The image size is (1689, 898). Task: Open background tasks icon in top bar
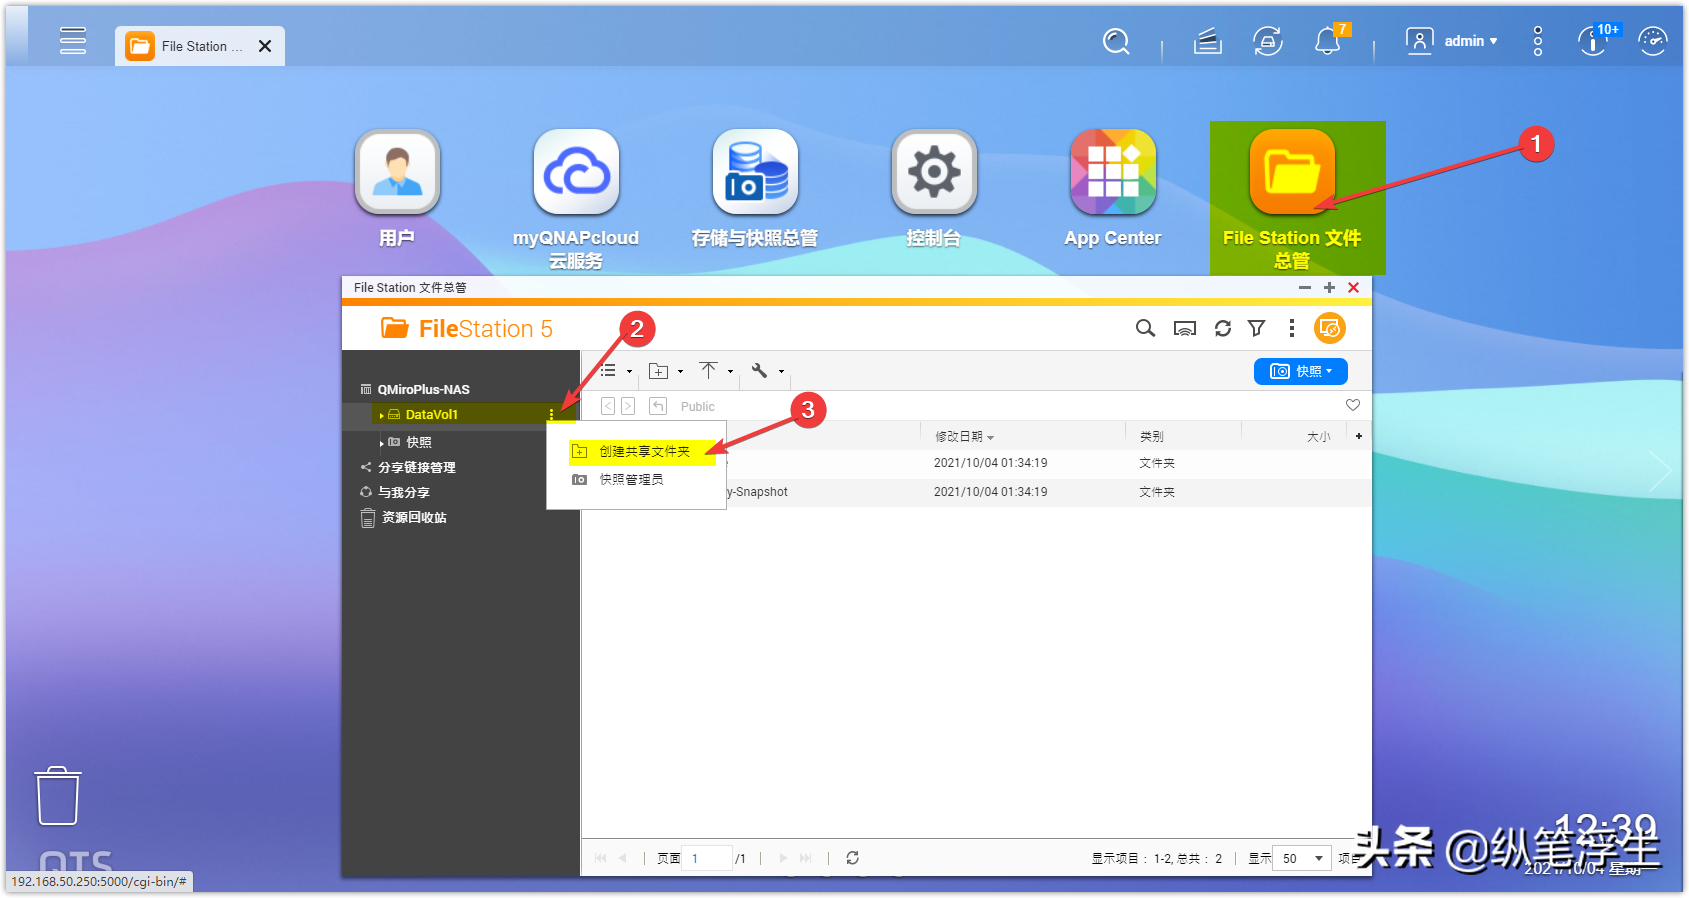pyautogui.click(x=1208, y=41)
